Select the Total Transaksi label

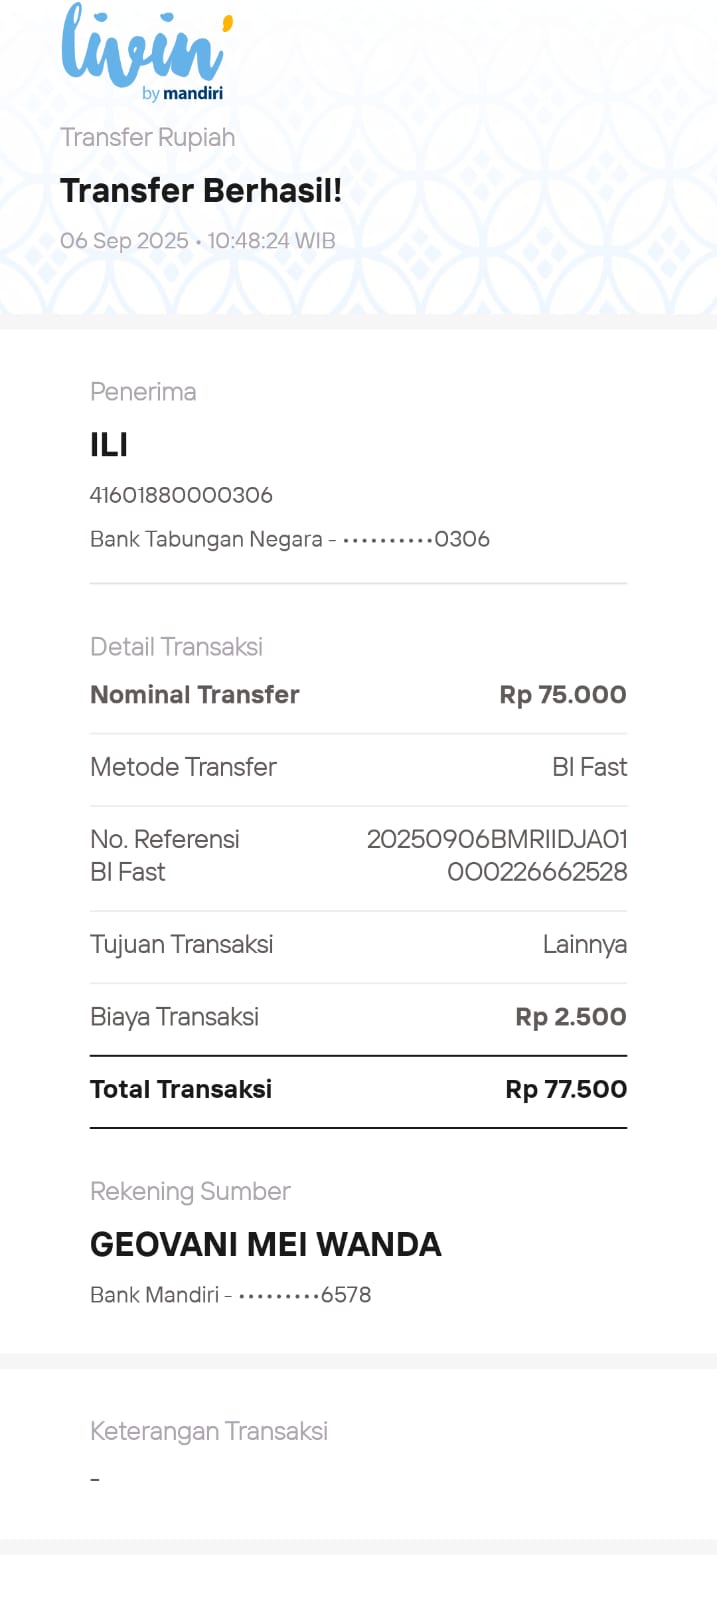[181, 1089]
